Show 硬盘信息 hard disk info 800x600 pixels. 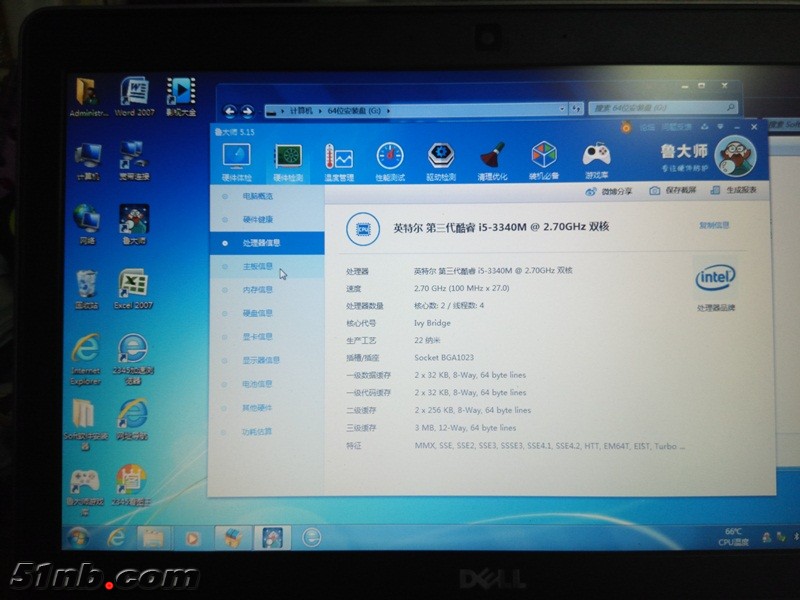[256, 313]
